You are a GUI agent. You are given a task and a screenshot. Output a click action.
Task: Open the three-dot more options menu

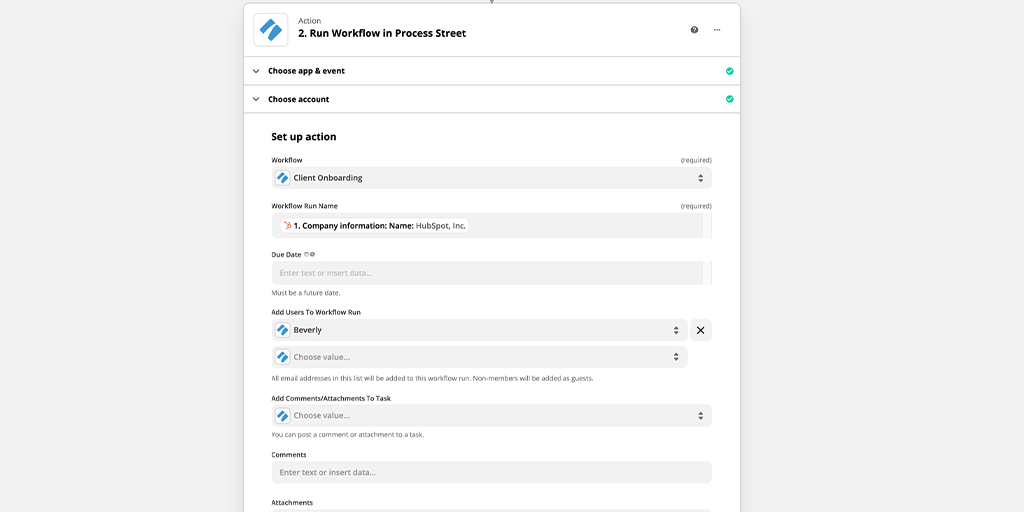click(x=717, y=30)
